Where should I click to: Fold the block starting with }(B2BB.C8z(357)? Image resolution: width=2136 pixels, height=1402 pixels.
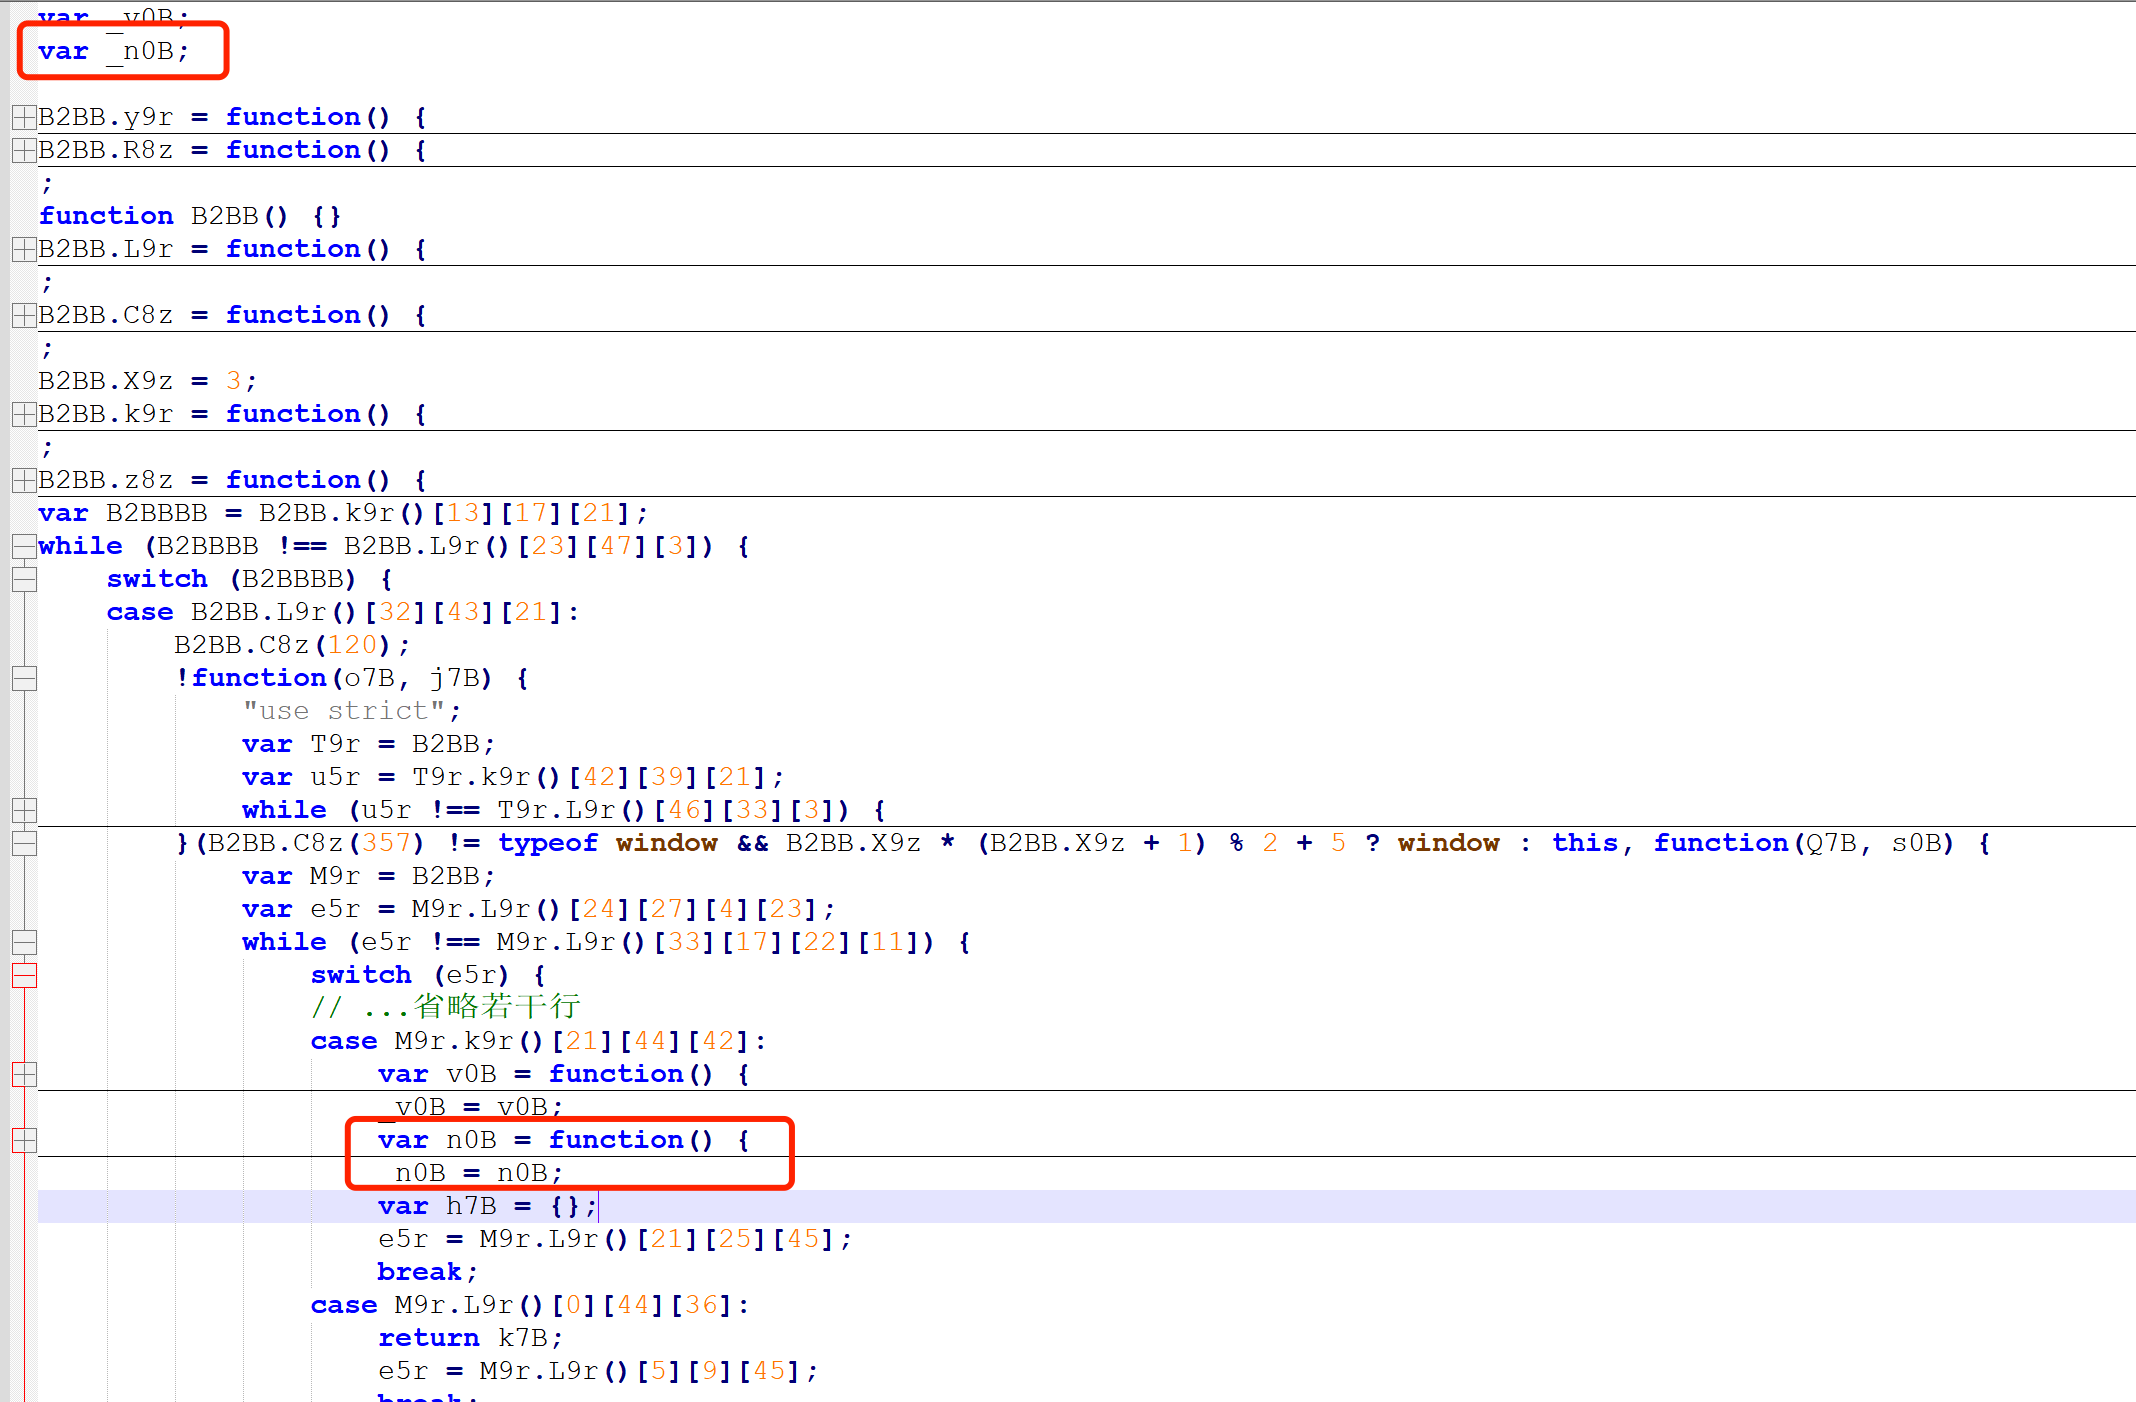(24, 844)
